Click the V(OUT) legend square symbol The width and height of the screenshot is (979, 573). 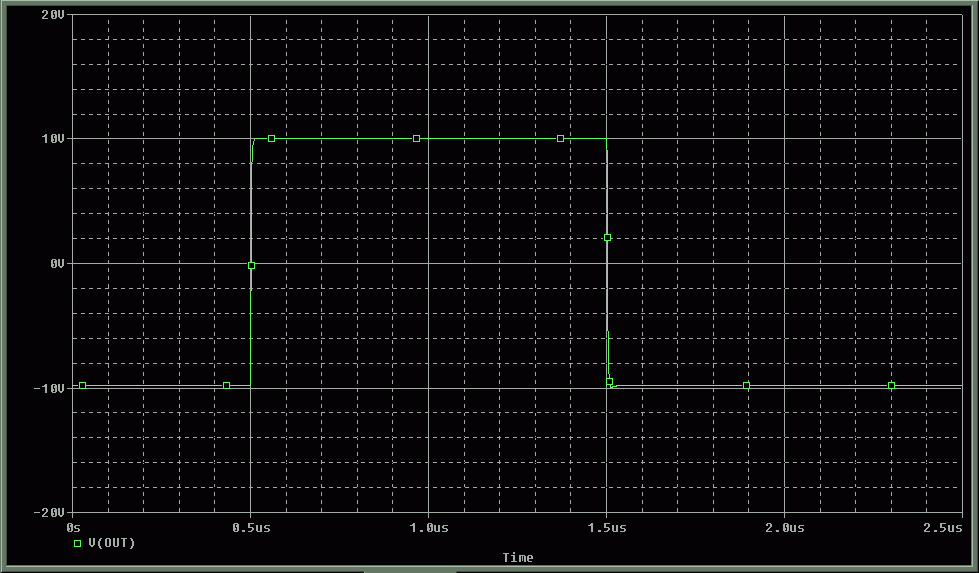coord(77,543)
